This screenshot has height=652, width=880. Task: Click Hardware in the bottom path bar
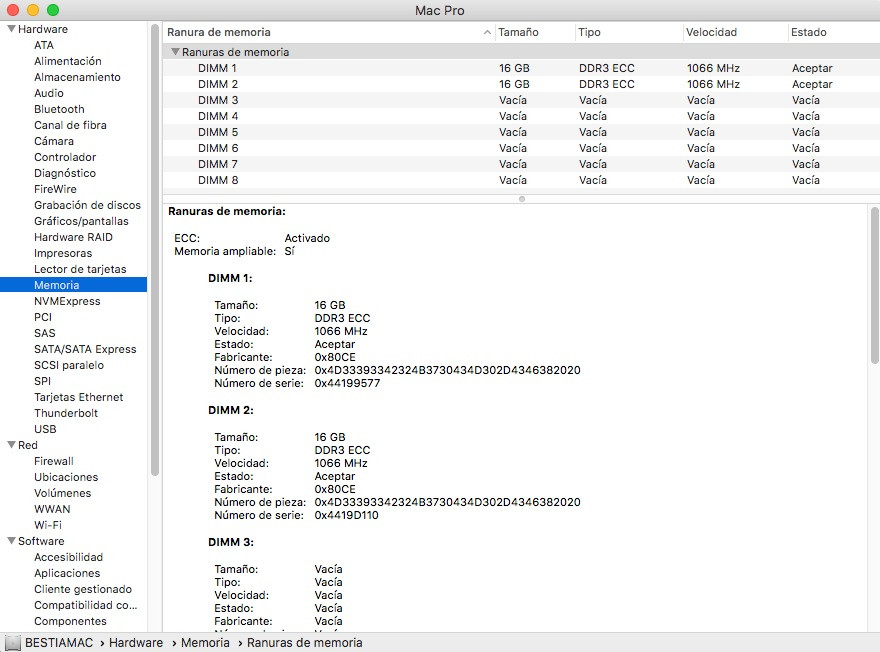pos(136,643)
